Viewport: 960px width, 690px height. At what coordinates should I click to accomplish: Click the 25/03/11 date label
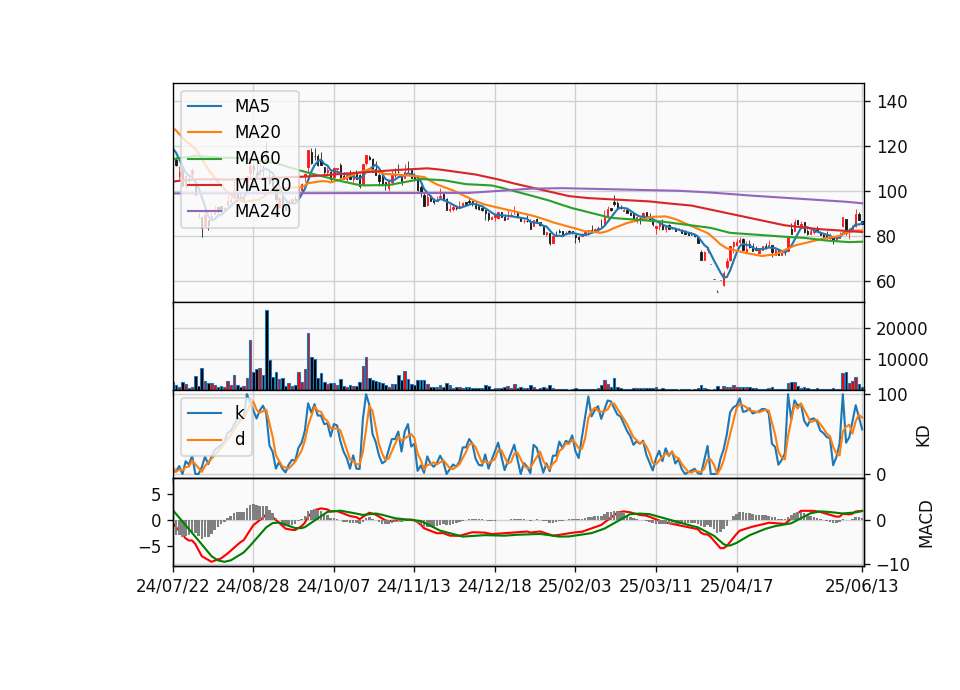pos(656,586)
